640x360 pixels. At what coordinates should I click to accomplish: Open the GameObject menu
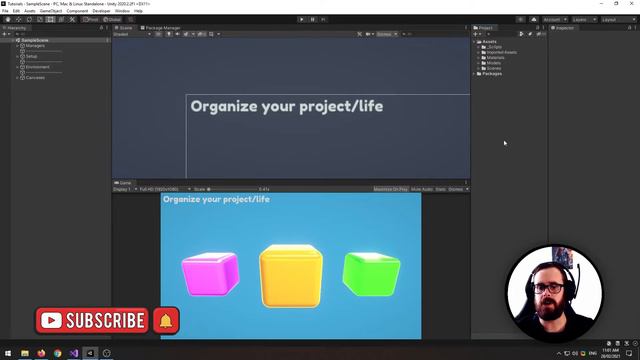click(51, 11)
